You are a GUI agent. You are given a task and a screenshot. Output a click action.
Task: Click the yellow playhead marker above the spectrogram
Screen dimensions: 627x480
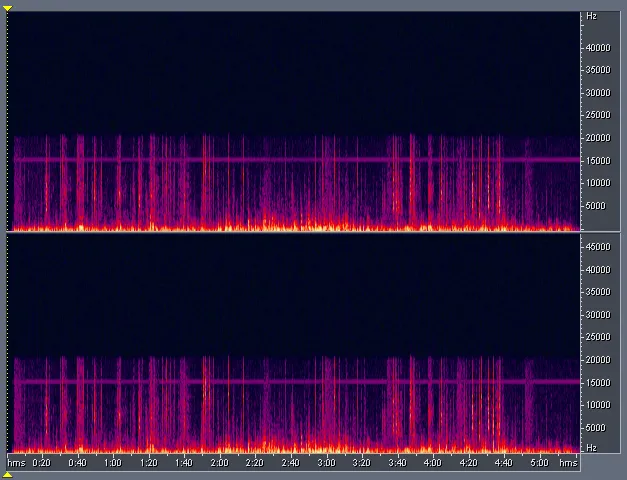[x=7, y=8]
